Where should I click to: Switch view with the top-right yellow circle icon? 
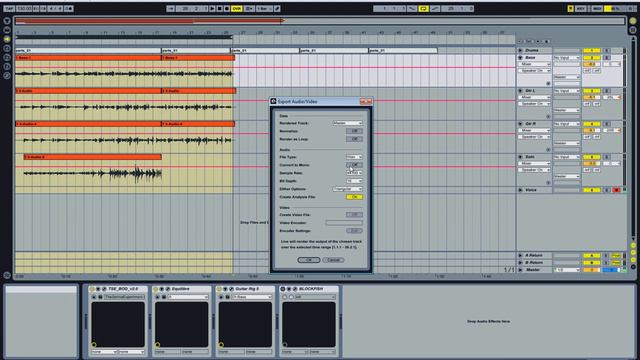coord(633,21)
